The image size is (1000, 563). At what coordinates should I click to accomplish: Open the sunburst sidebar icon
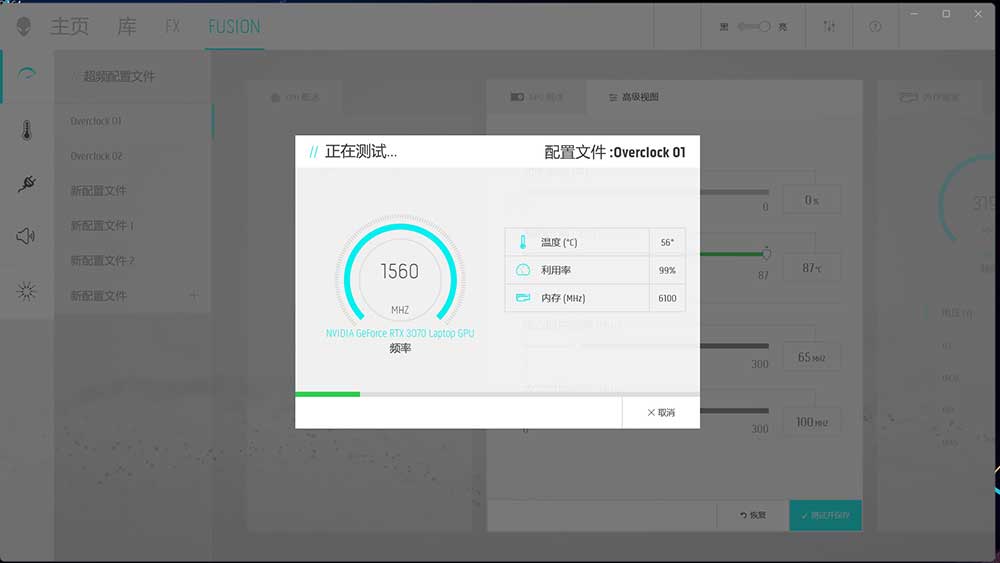tap(26, 291)
